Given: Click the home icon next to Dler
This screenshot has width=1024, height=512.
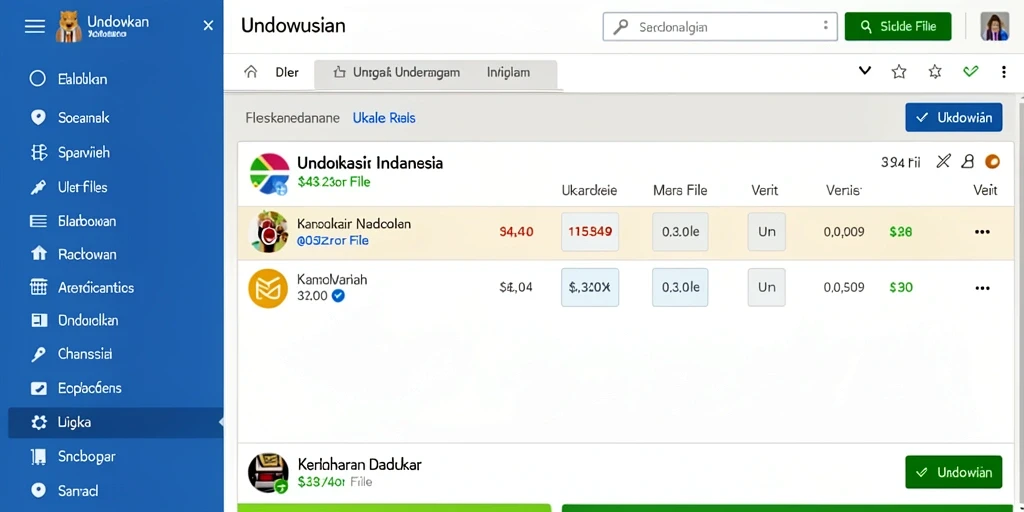Looking at the screenshot, I should (251, 72).
